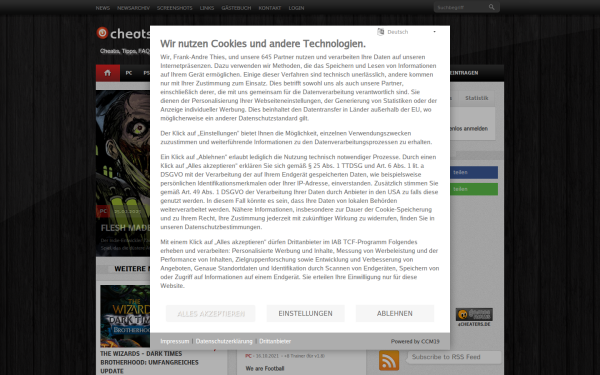Click the EINSTELLUNGEN button

point(305,313)
